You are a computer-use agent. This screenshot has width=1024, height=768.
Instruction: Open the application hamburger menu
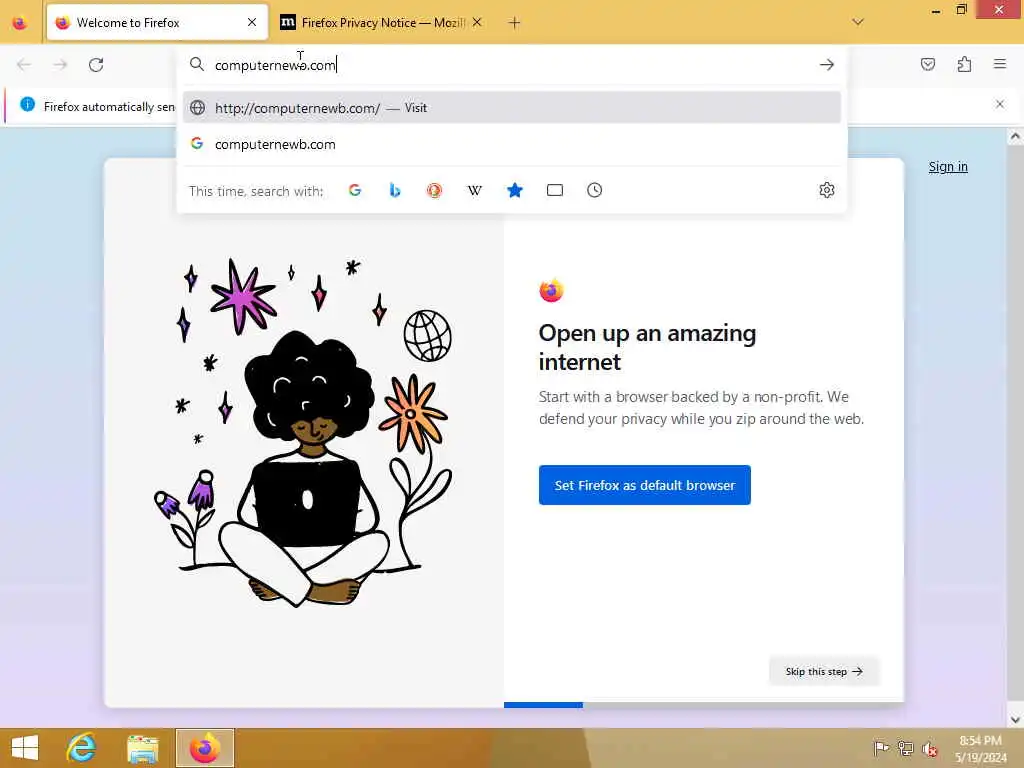tap(1000, 64)
